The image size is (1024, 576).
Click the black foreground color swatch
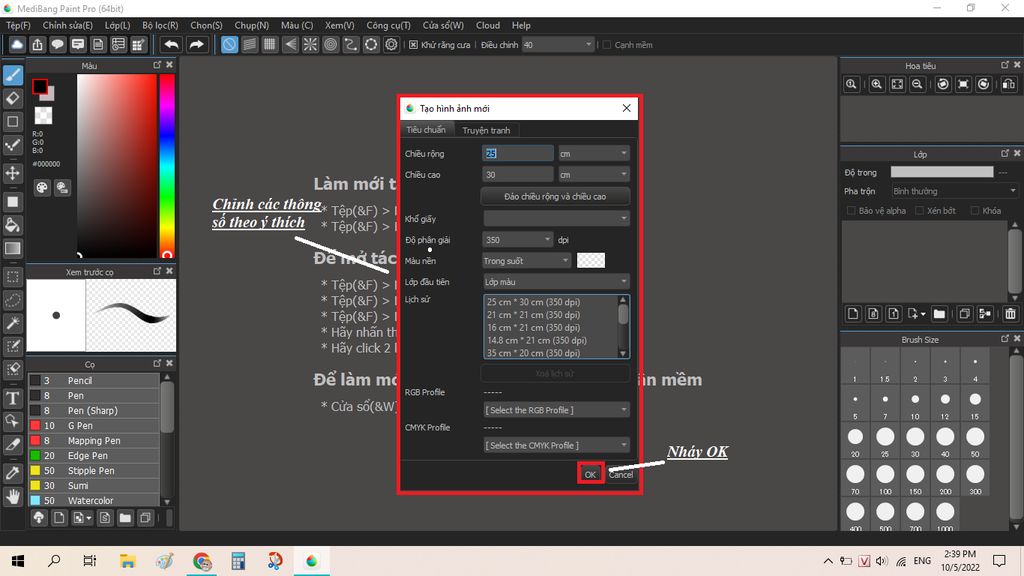point(40,86)
